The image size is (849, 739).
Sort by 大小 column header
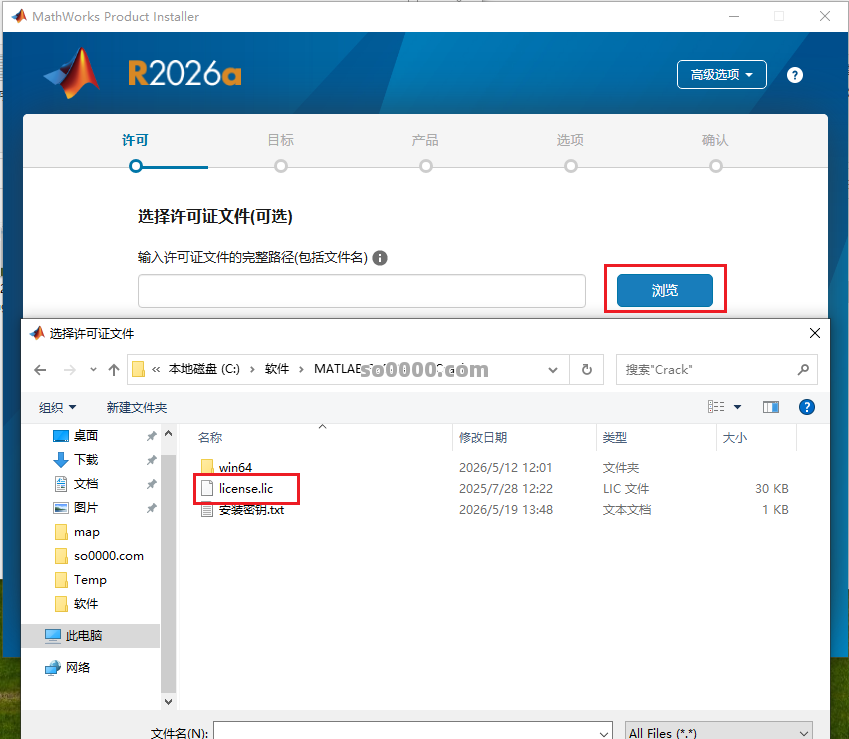[735, 437]
